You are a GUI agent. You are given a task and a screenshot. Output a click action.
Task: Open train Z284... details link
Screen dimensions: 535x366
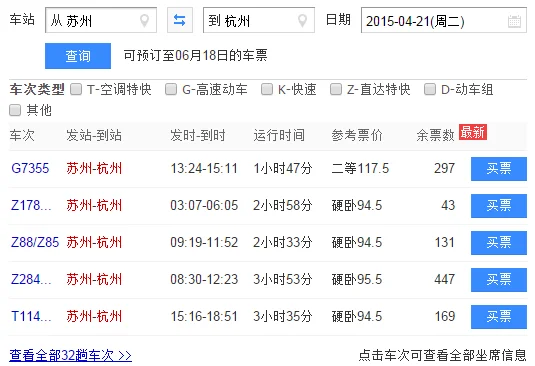[31, 279]
